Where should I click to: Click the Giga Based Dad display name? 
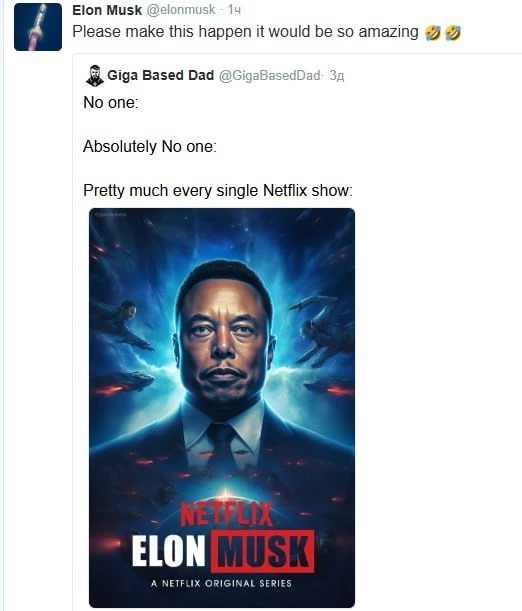pos(160,75)
